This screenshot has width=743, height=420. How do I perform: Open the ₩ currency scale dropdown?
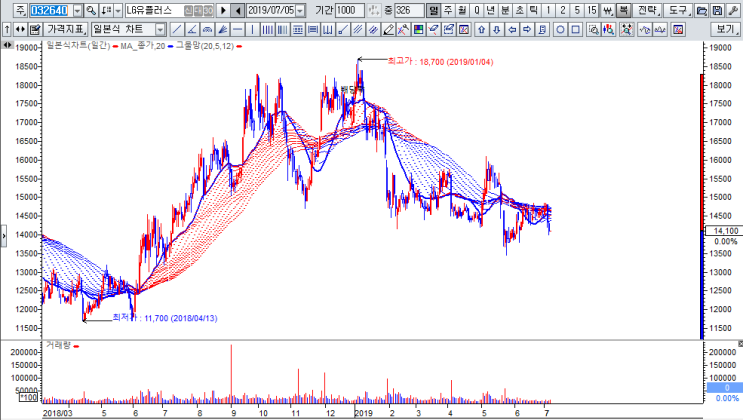(x=607, y=10)
